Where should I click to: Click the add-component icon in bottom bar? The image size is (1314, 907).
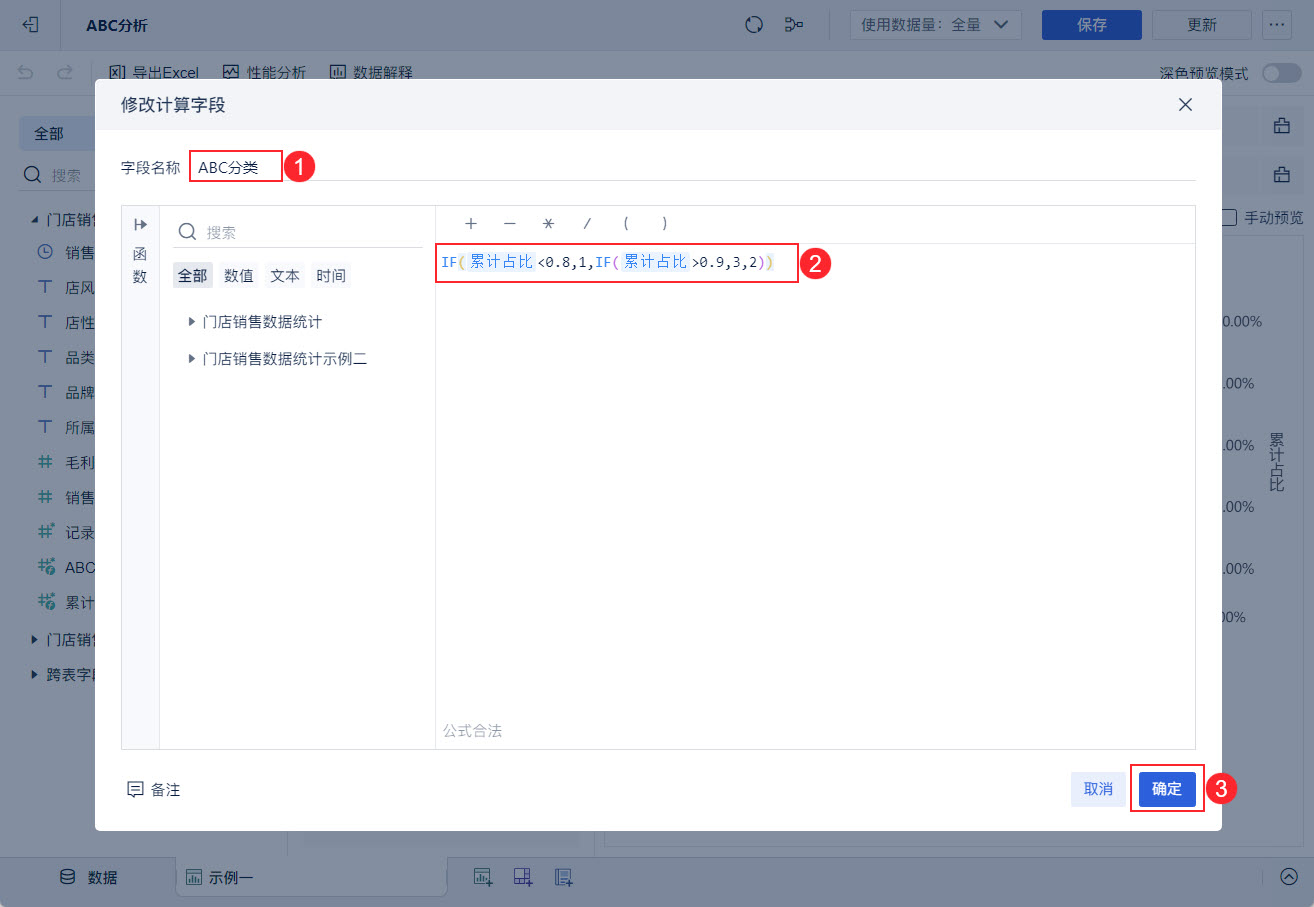[x=483, y=877]
